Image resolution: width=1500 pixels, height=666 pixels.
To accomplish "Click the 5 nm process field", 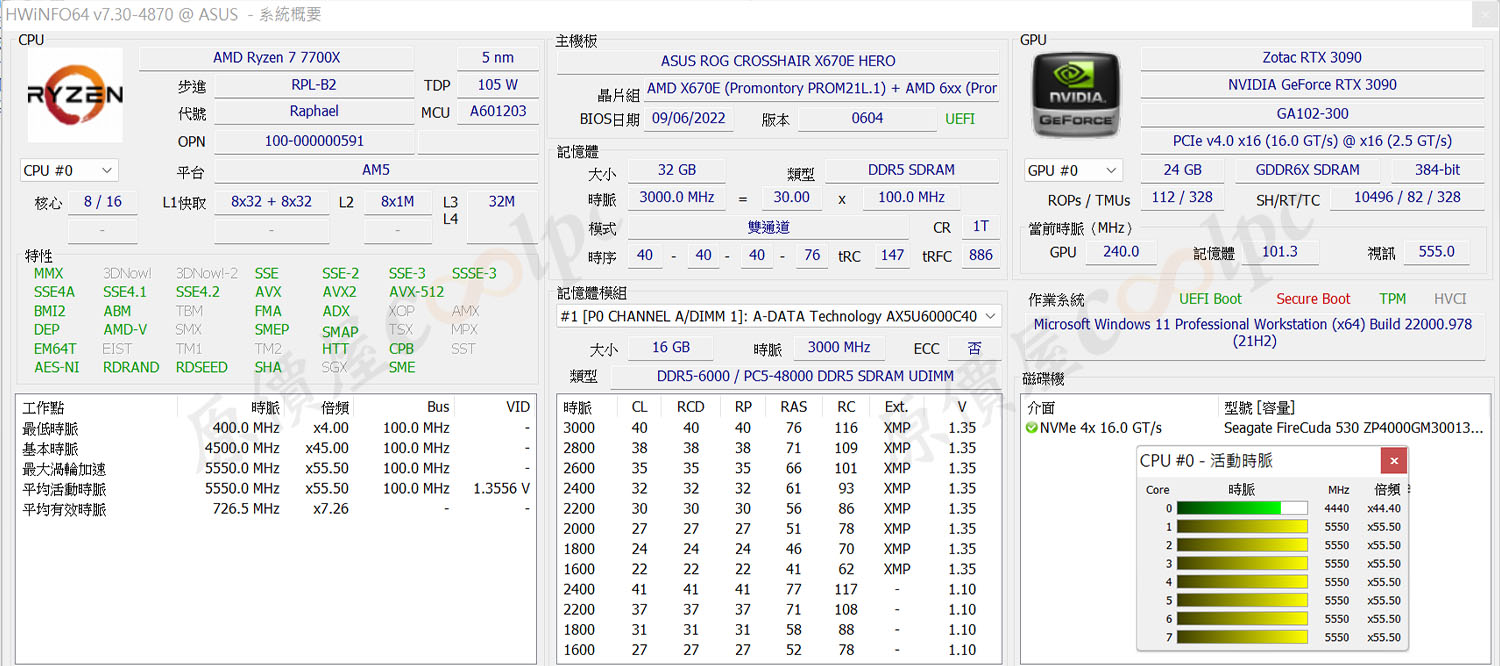I will 497,58.
